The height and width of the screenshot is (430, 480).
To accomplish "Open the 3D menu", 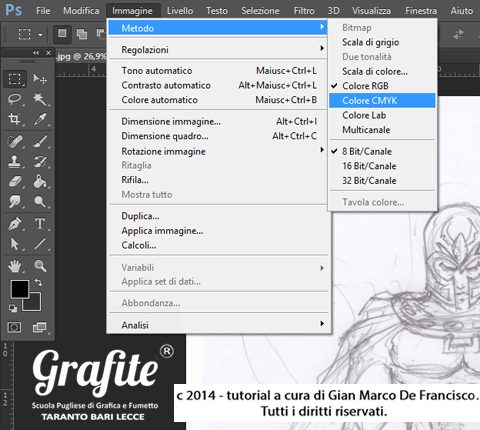I will coord(333,11).
